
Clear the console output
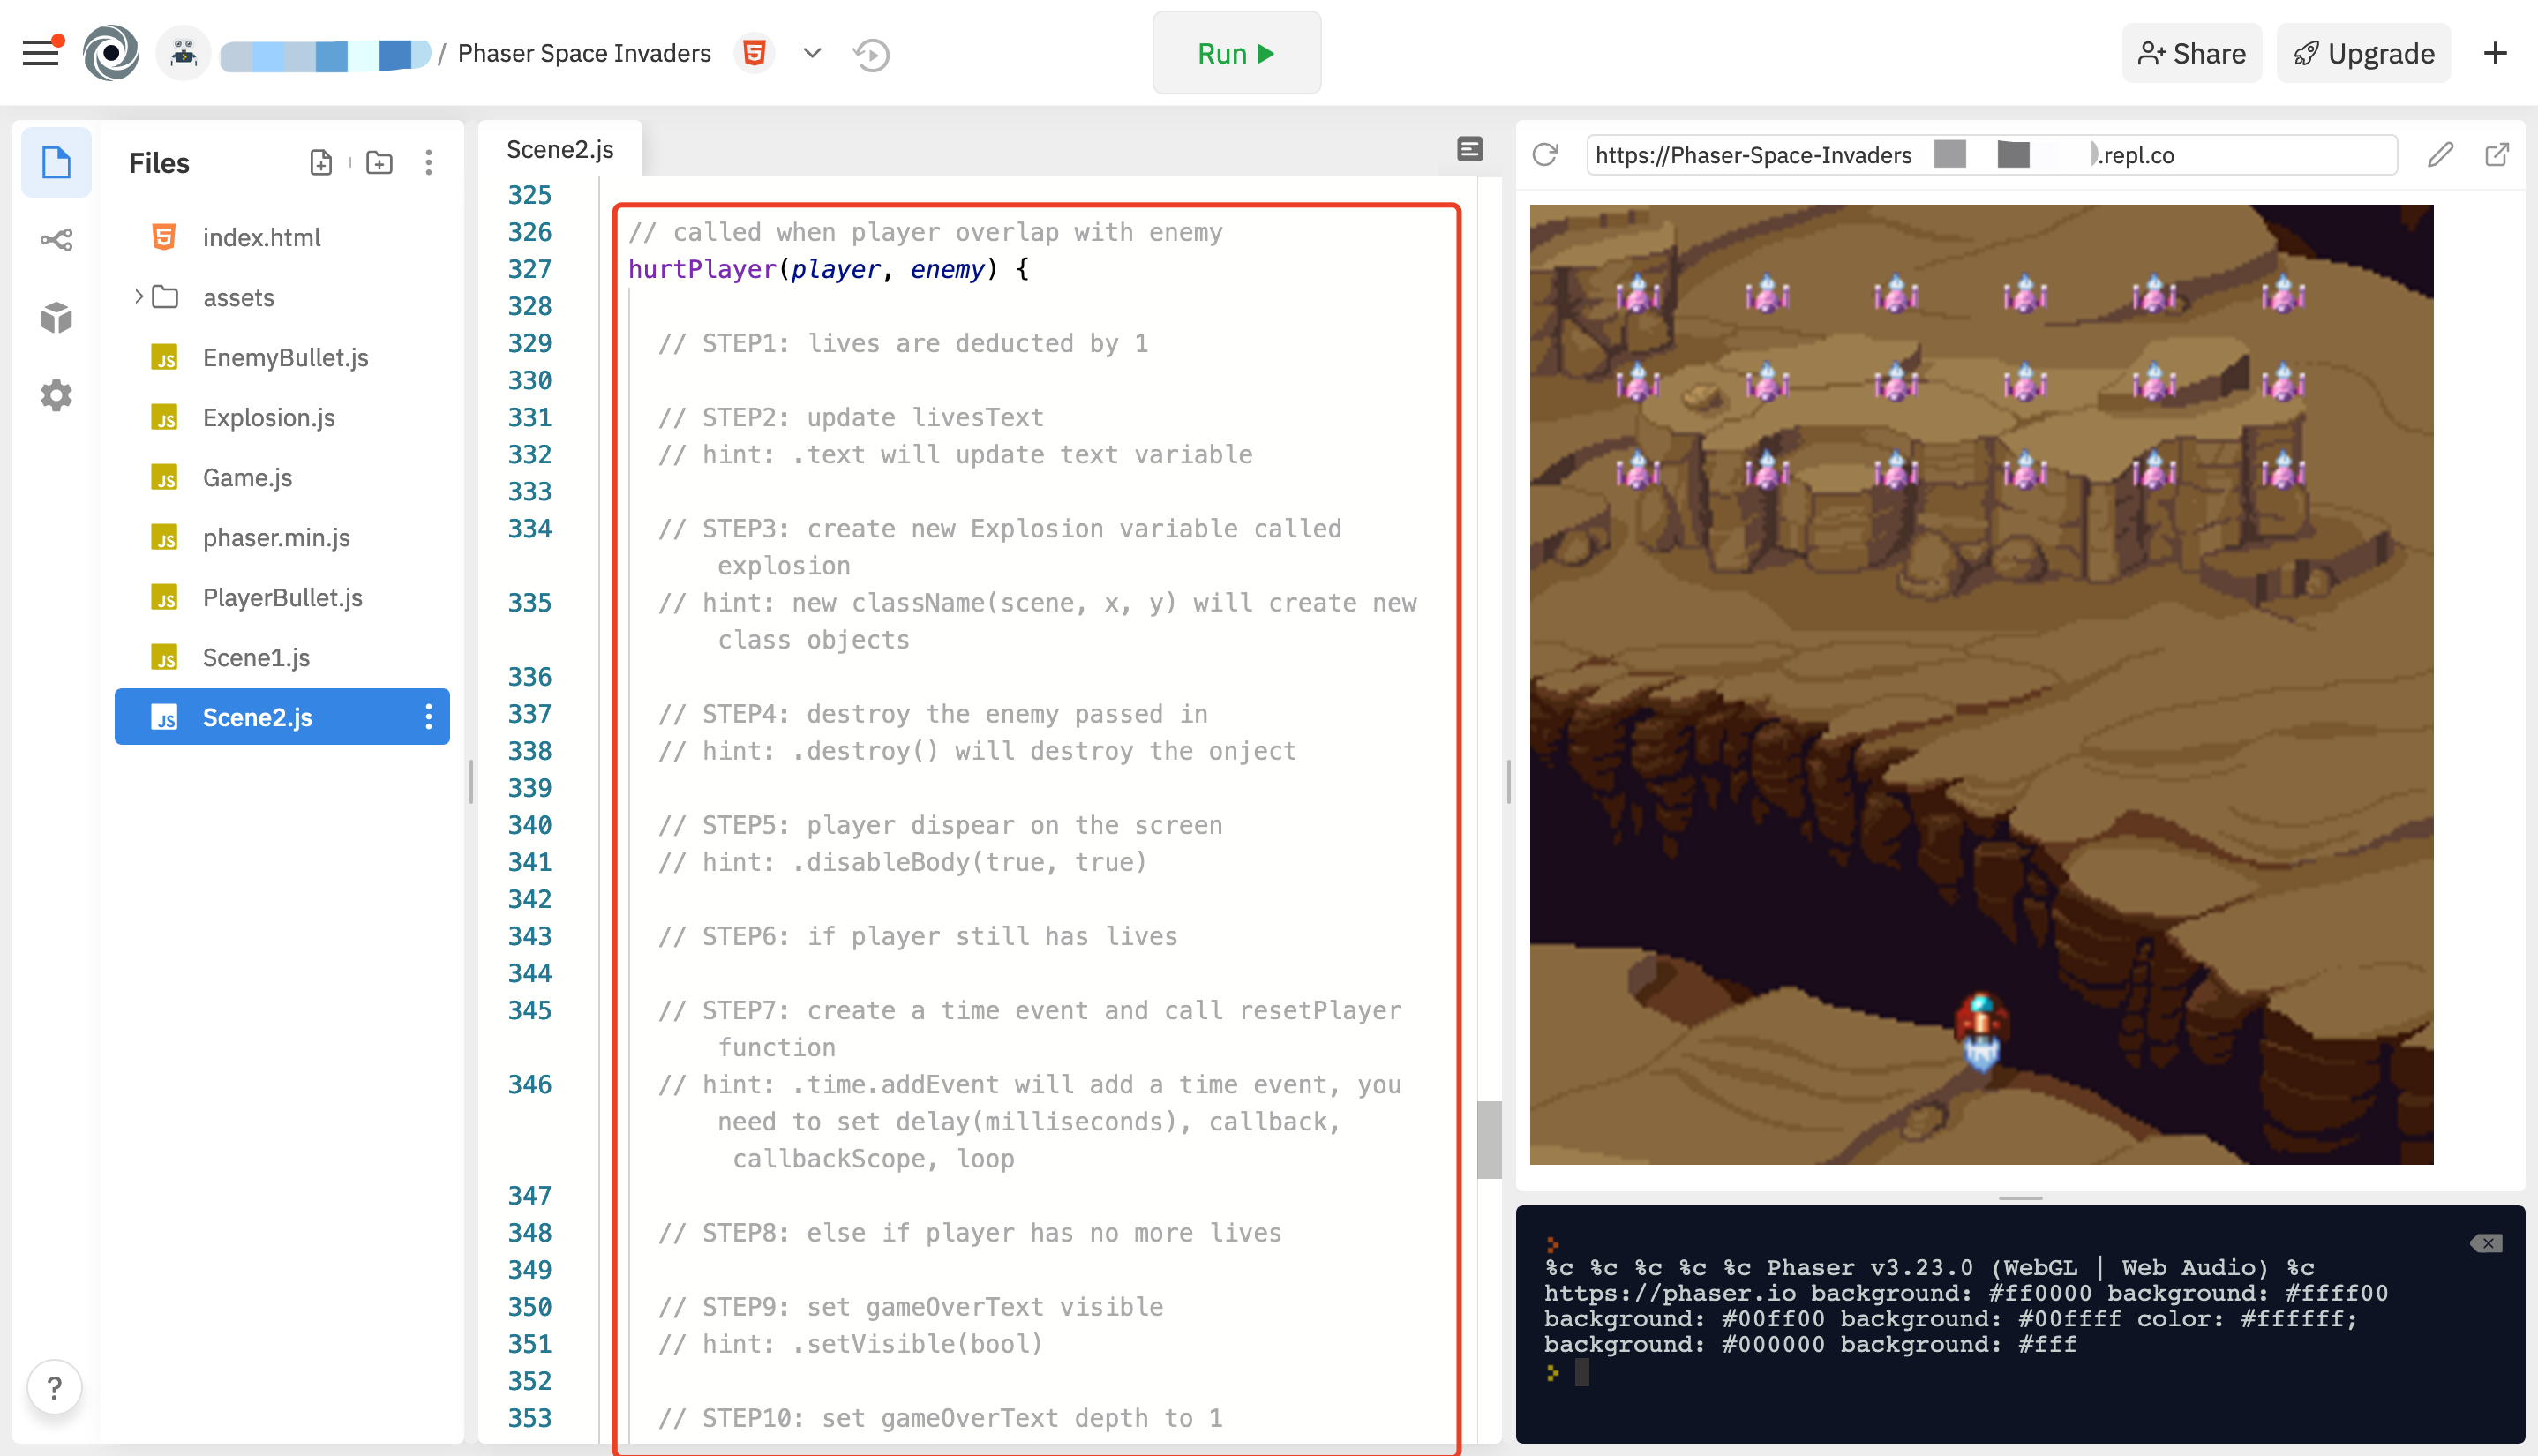pos(2485,1243)
